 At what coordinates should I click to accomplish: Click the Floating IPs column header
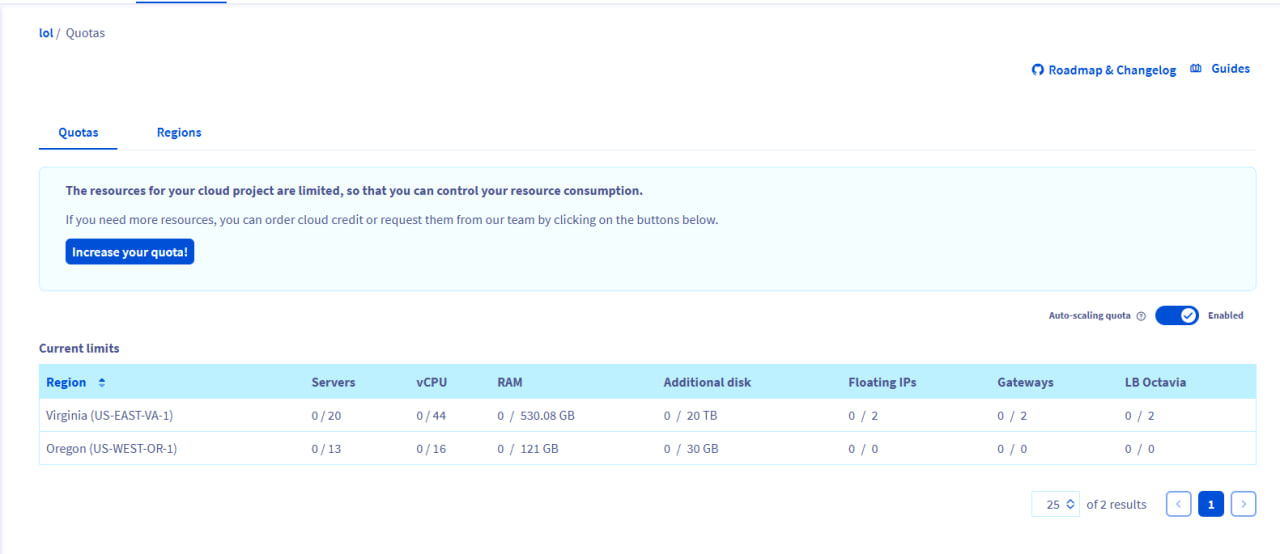[882, 382]
